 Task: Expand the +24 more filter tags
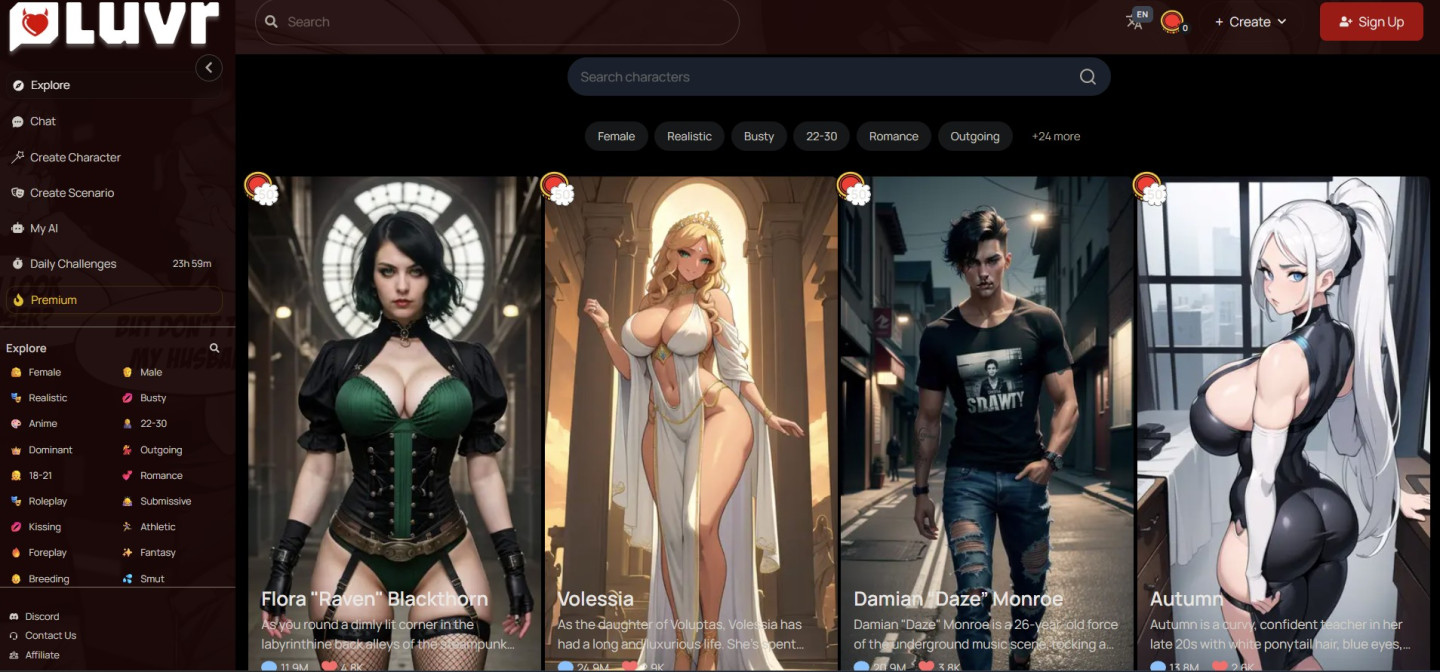pos(1055,136)
